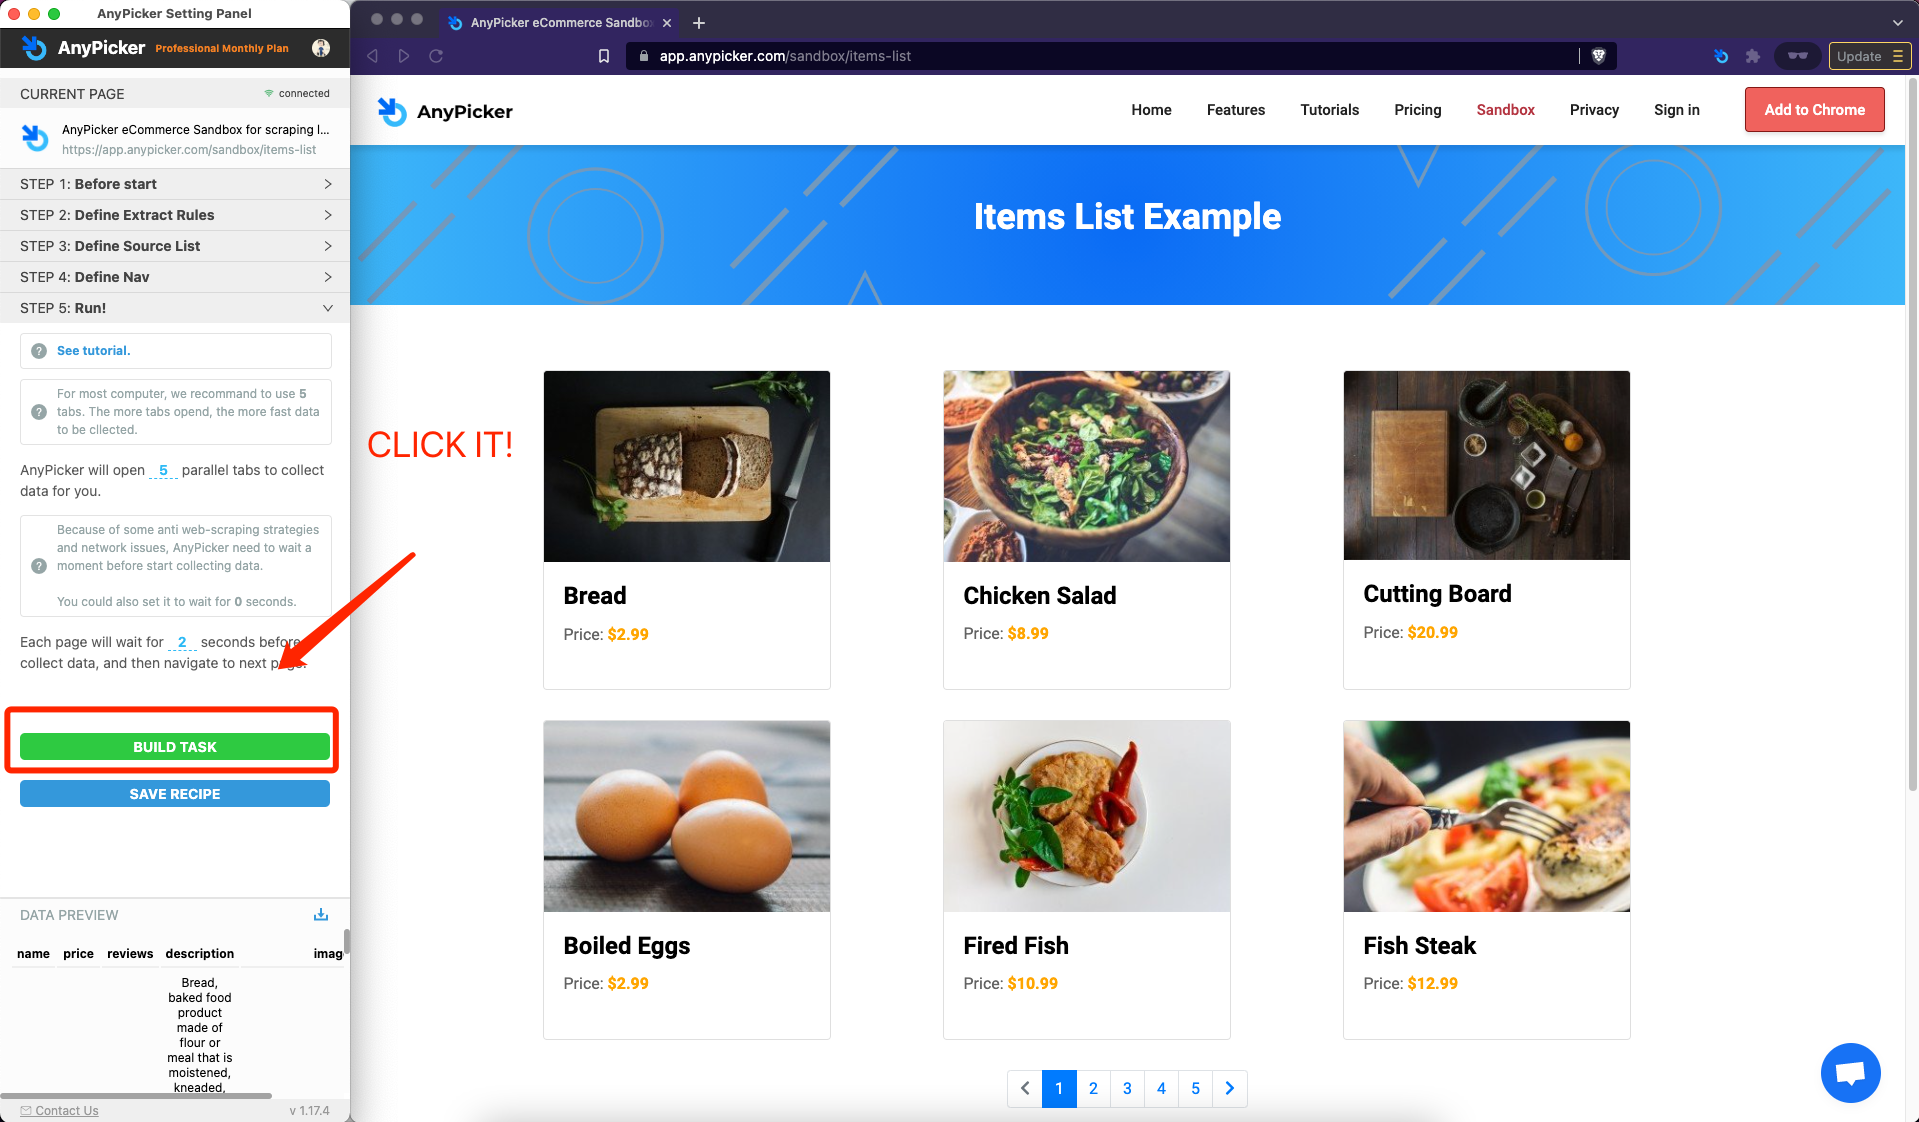Expand STEP 2: Define Extract Rules
Screen dimensions: 1919x1122
(175, 215)
